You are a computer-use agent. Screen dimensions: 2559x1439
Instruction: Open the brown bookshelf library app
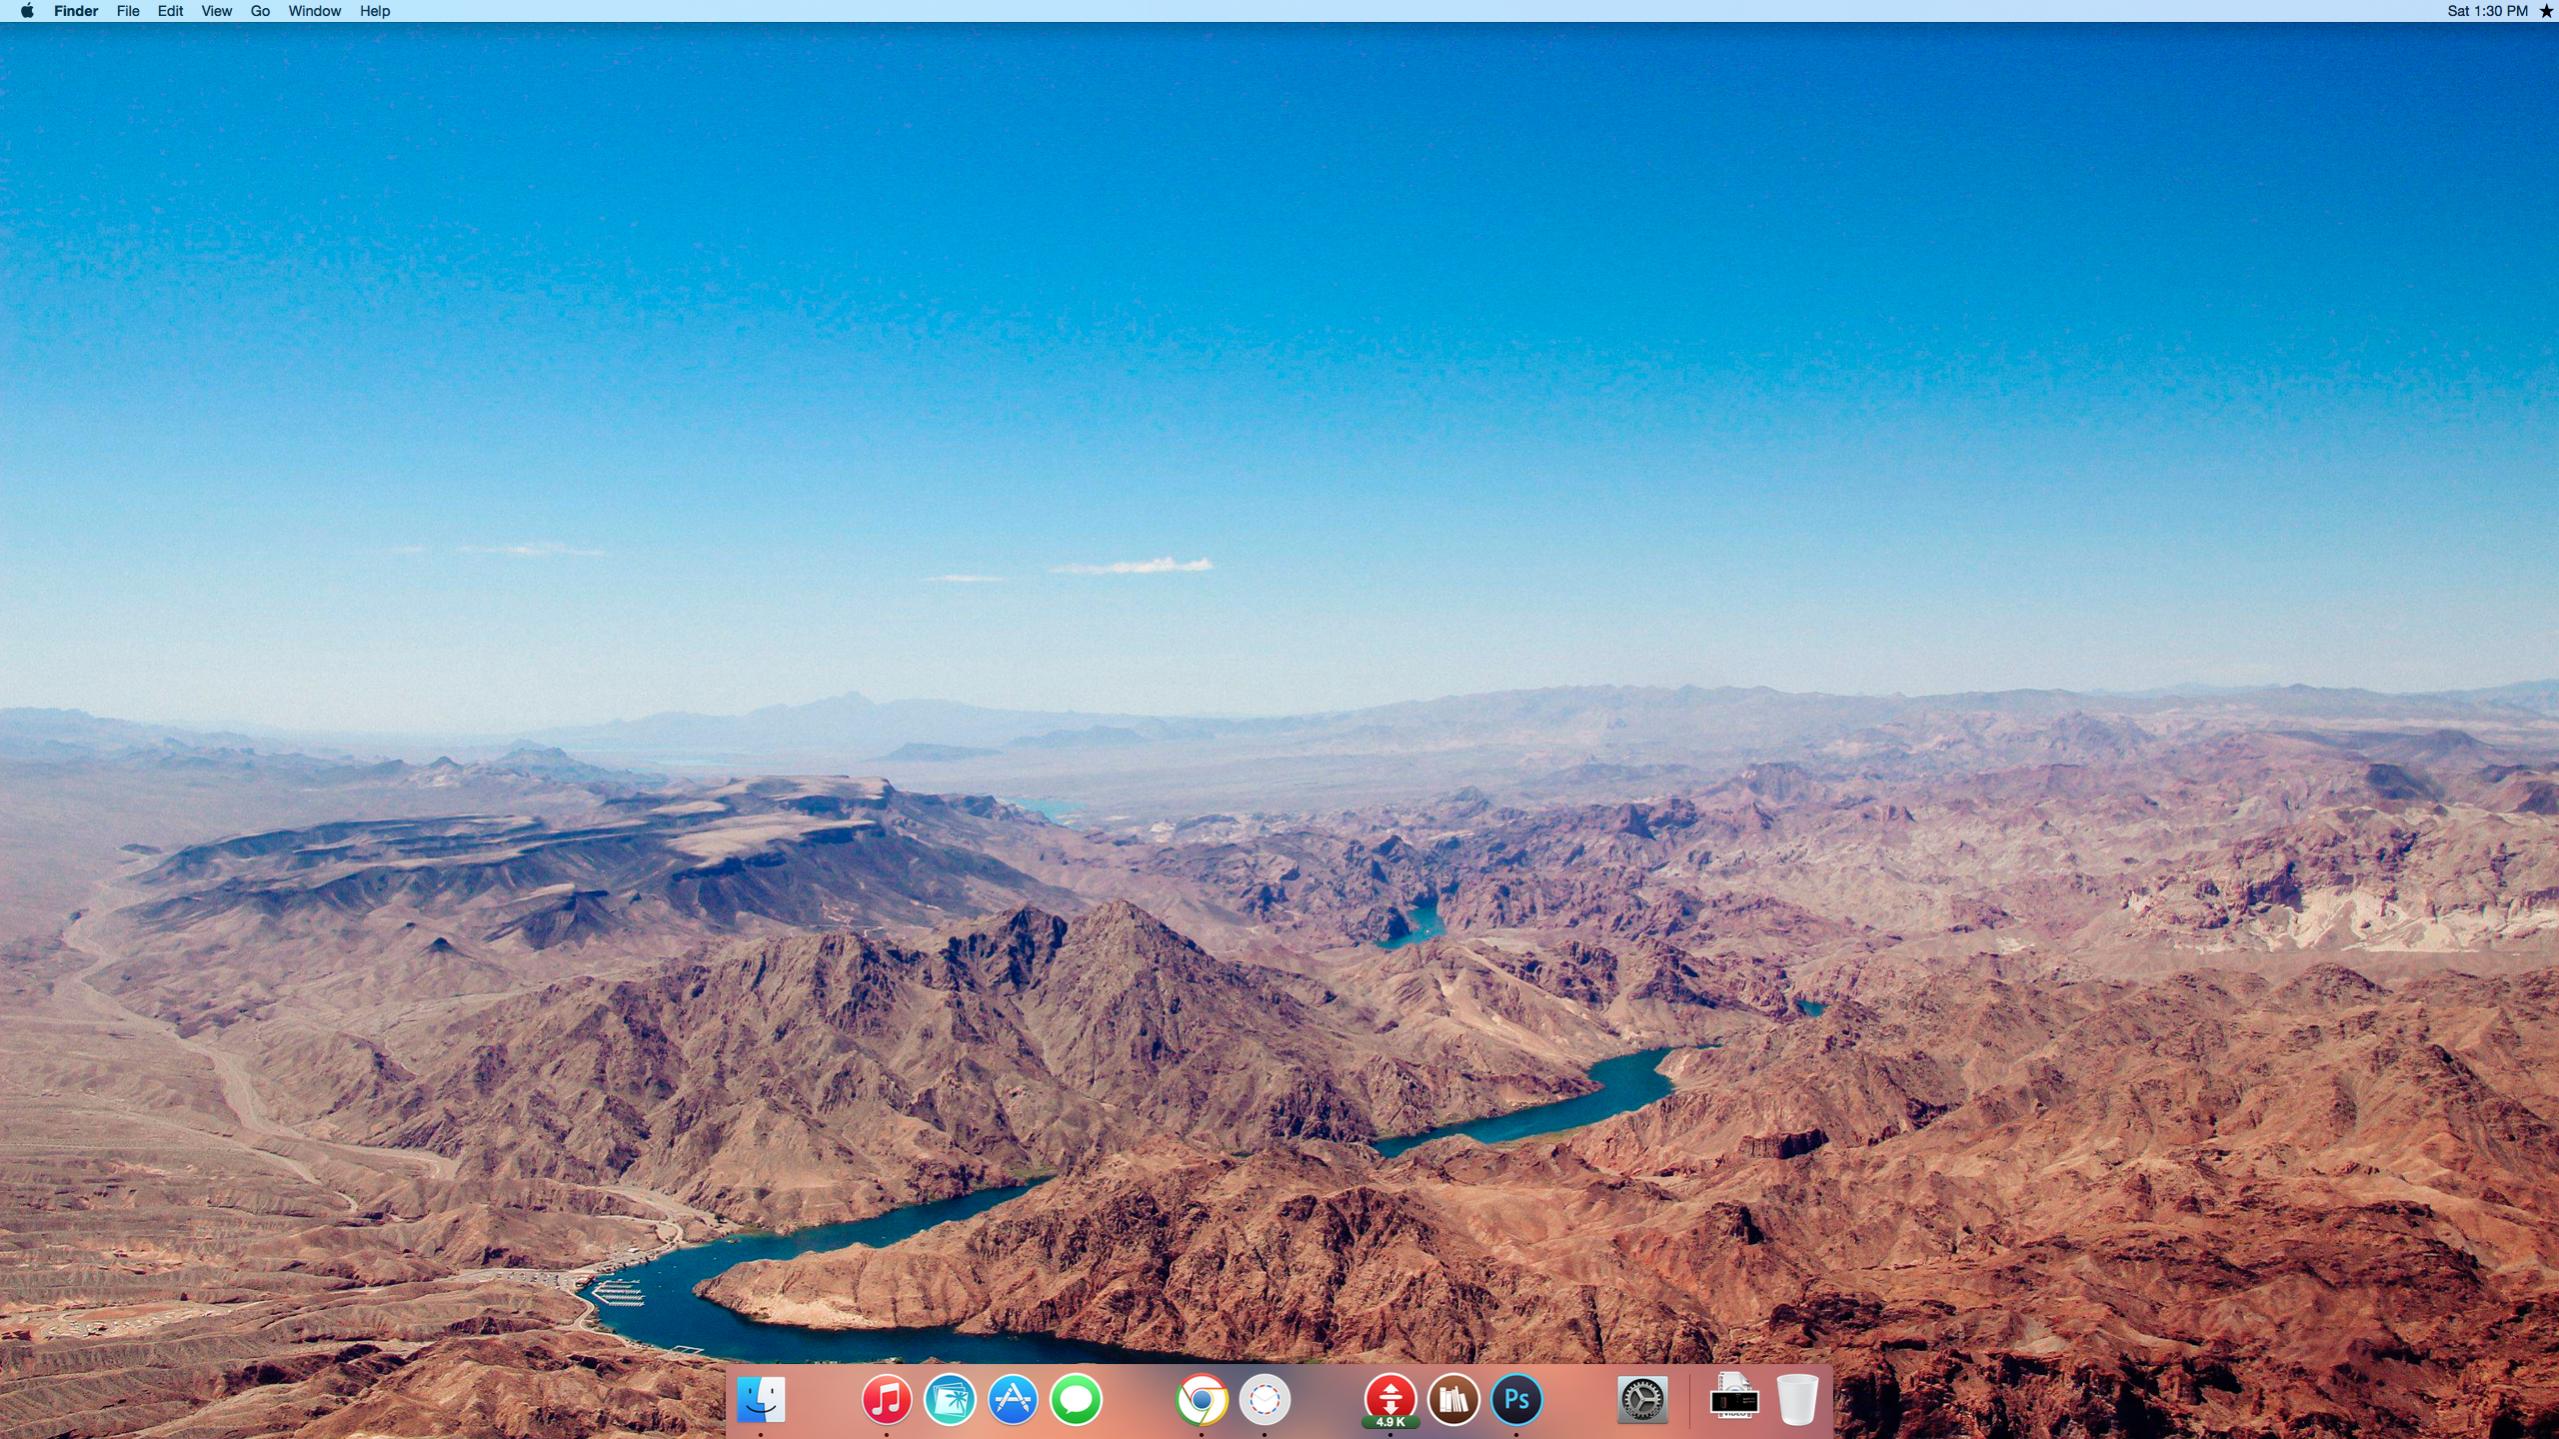click(x=1453, y=1399)
